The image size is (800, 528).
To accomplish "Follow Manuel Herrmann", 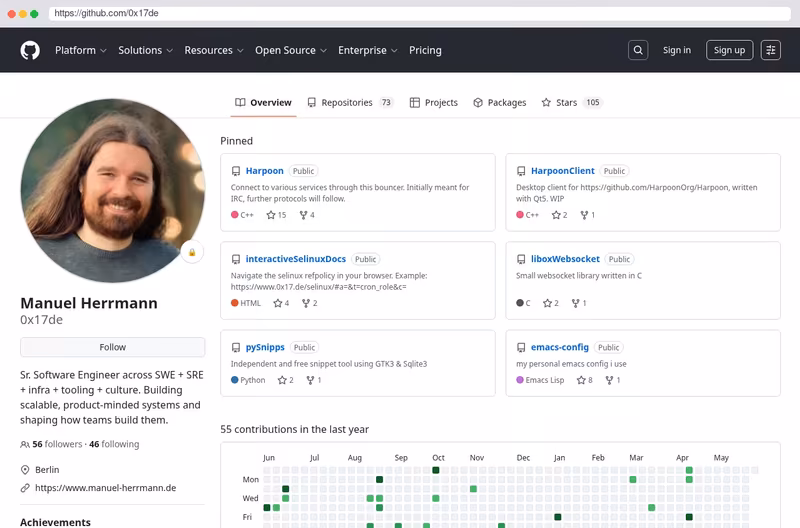I will (x=113, y=347).
